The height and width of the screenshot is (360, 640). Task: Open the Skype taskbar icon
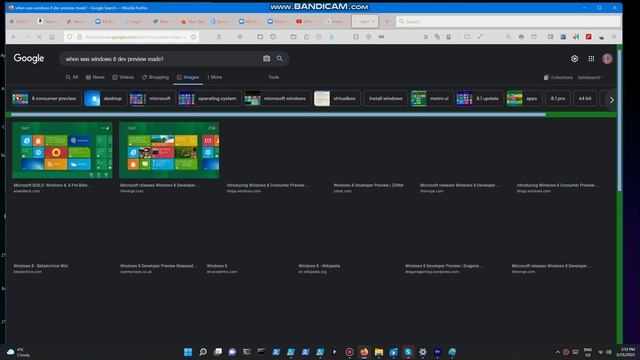click(x=408, y=352)
